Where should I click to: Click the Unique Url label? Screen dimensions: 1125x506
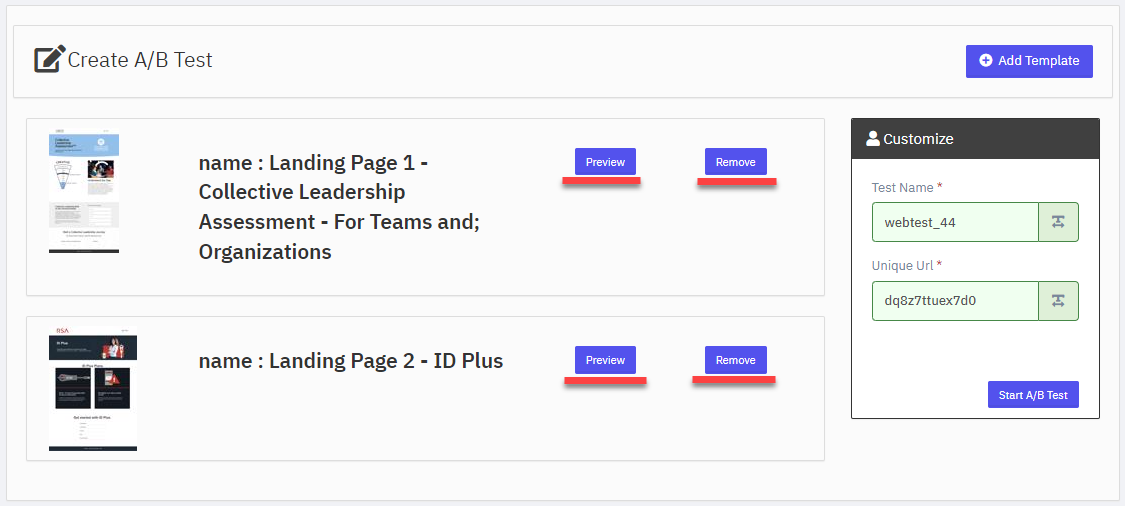[x=903, y=266]
